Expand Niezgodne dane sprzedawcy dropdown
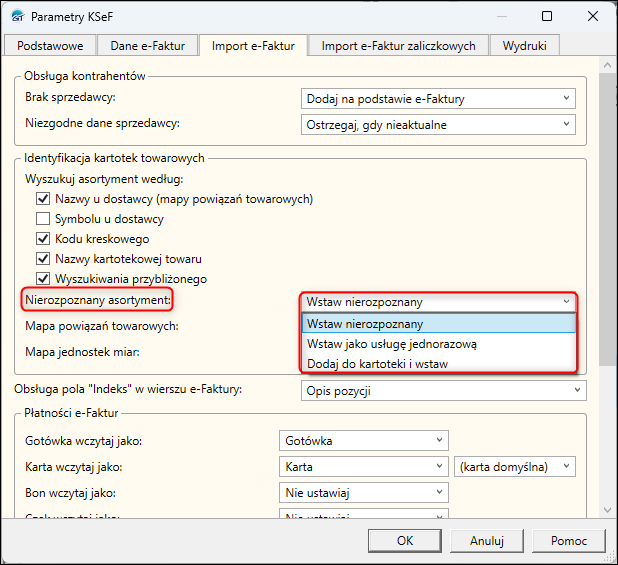This screenshot has width=618, height=565. [x=438, y=125]
